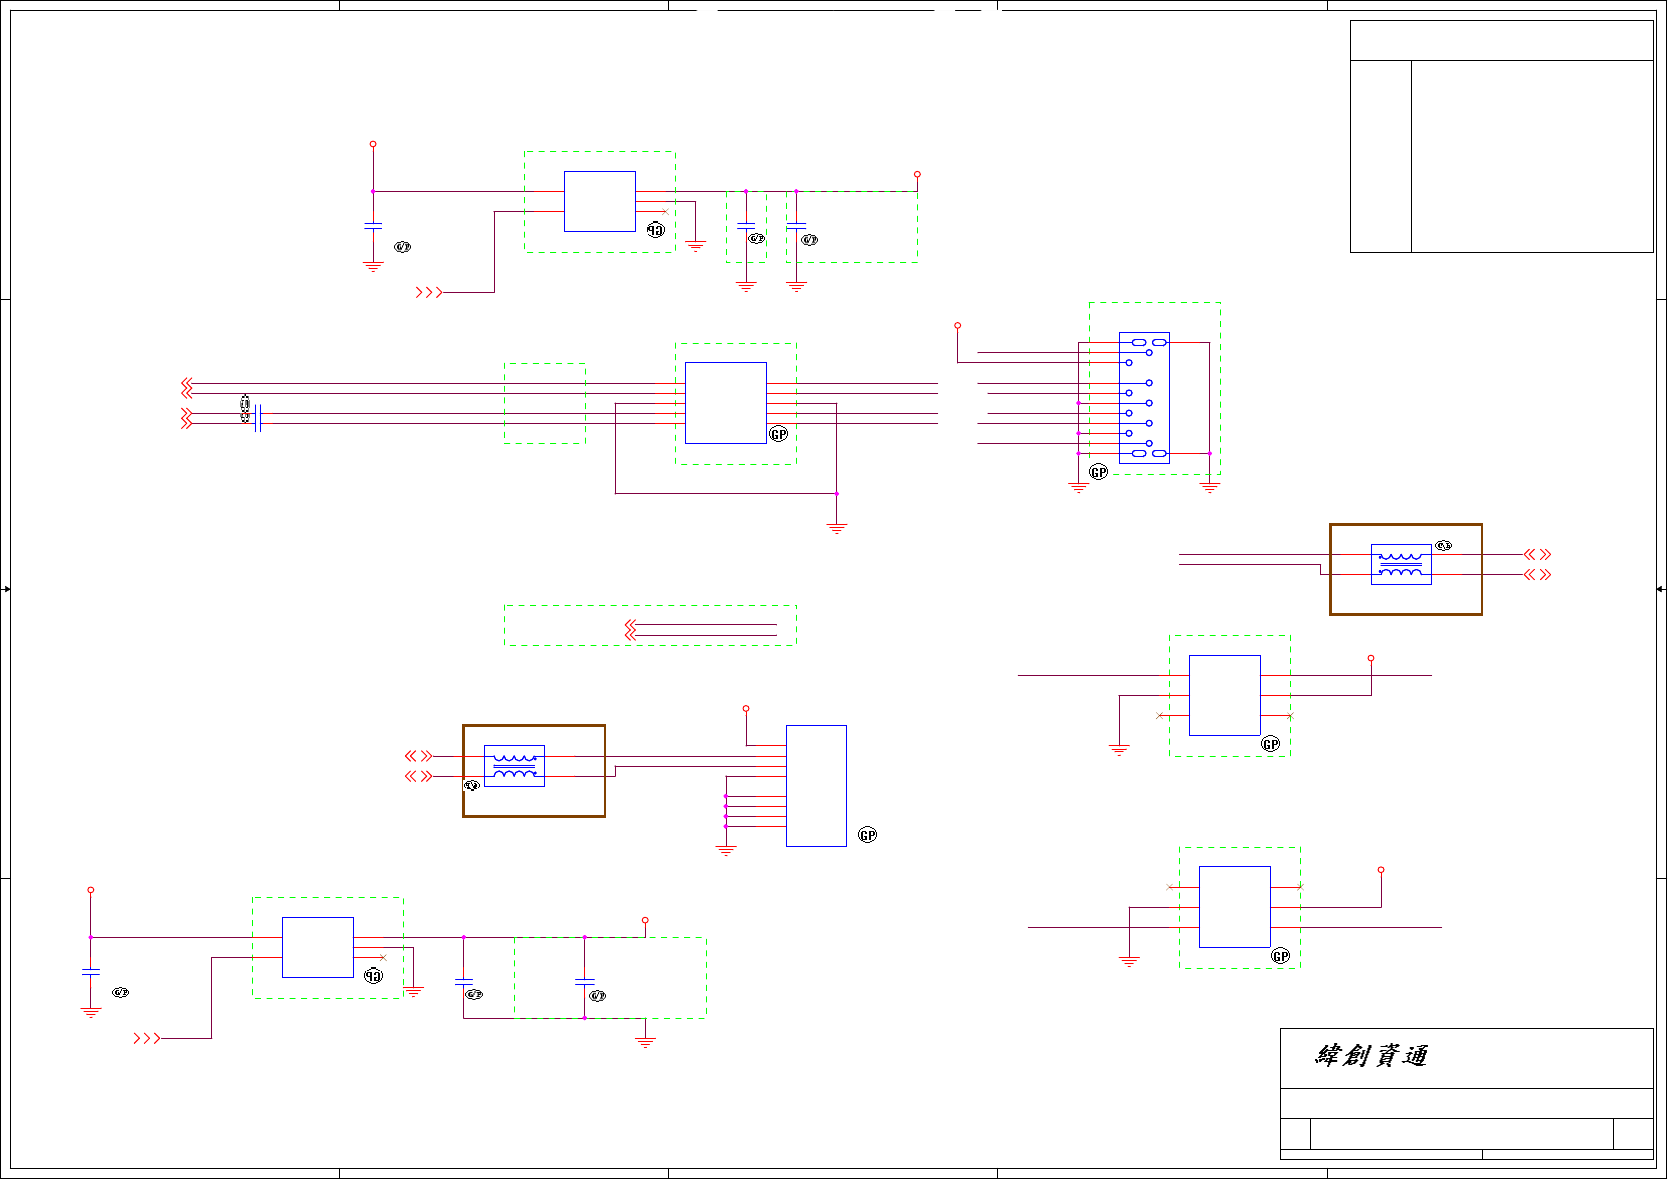Select the empty grey dashed box on the bus lines

(545, 403)
